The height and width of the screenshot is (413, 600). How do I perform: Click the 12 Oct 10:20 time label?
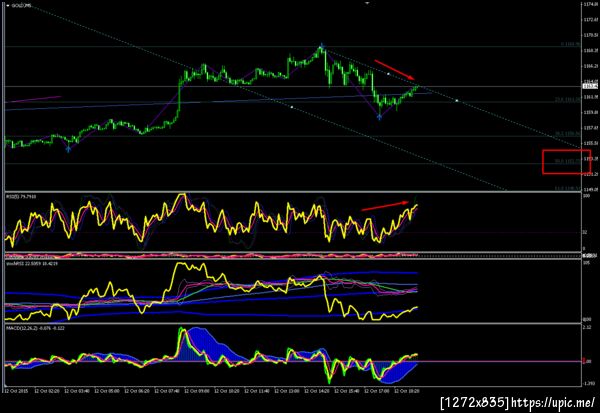click(227, 391)
